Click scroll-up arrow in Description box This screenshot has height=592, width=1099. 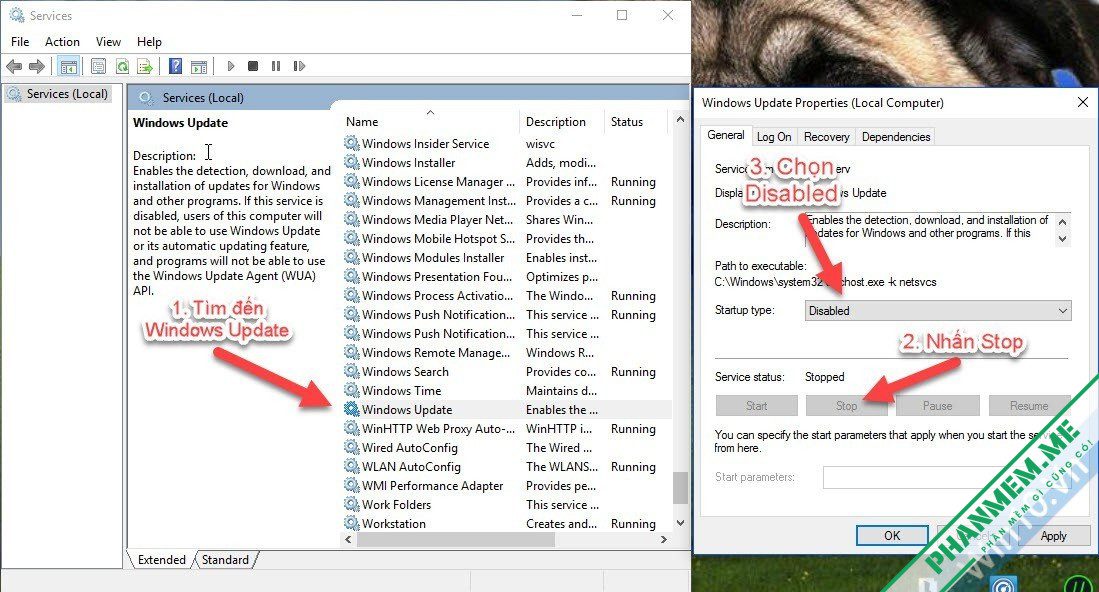pos(1063,222)
